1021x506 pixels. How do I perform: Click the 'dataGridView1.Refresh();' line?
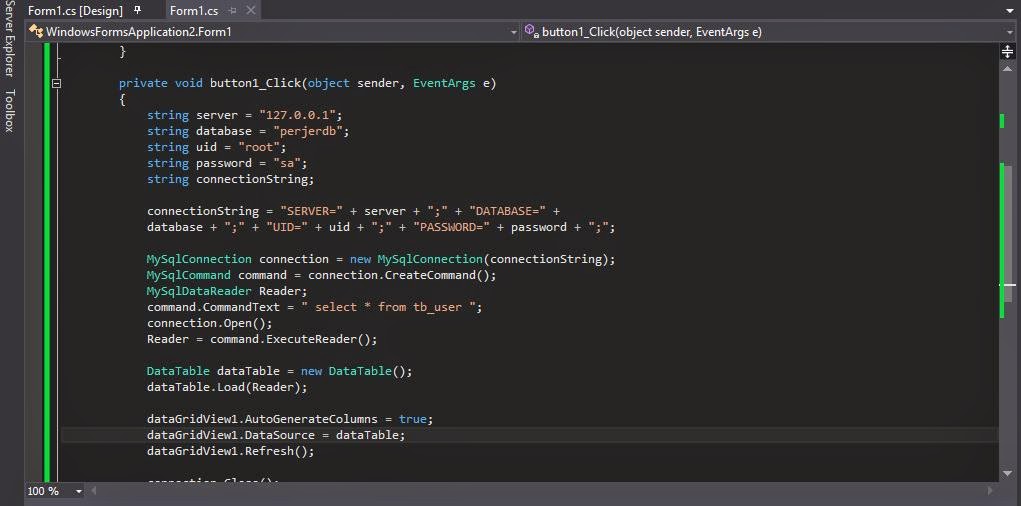tap(231, 451)
